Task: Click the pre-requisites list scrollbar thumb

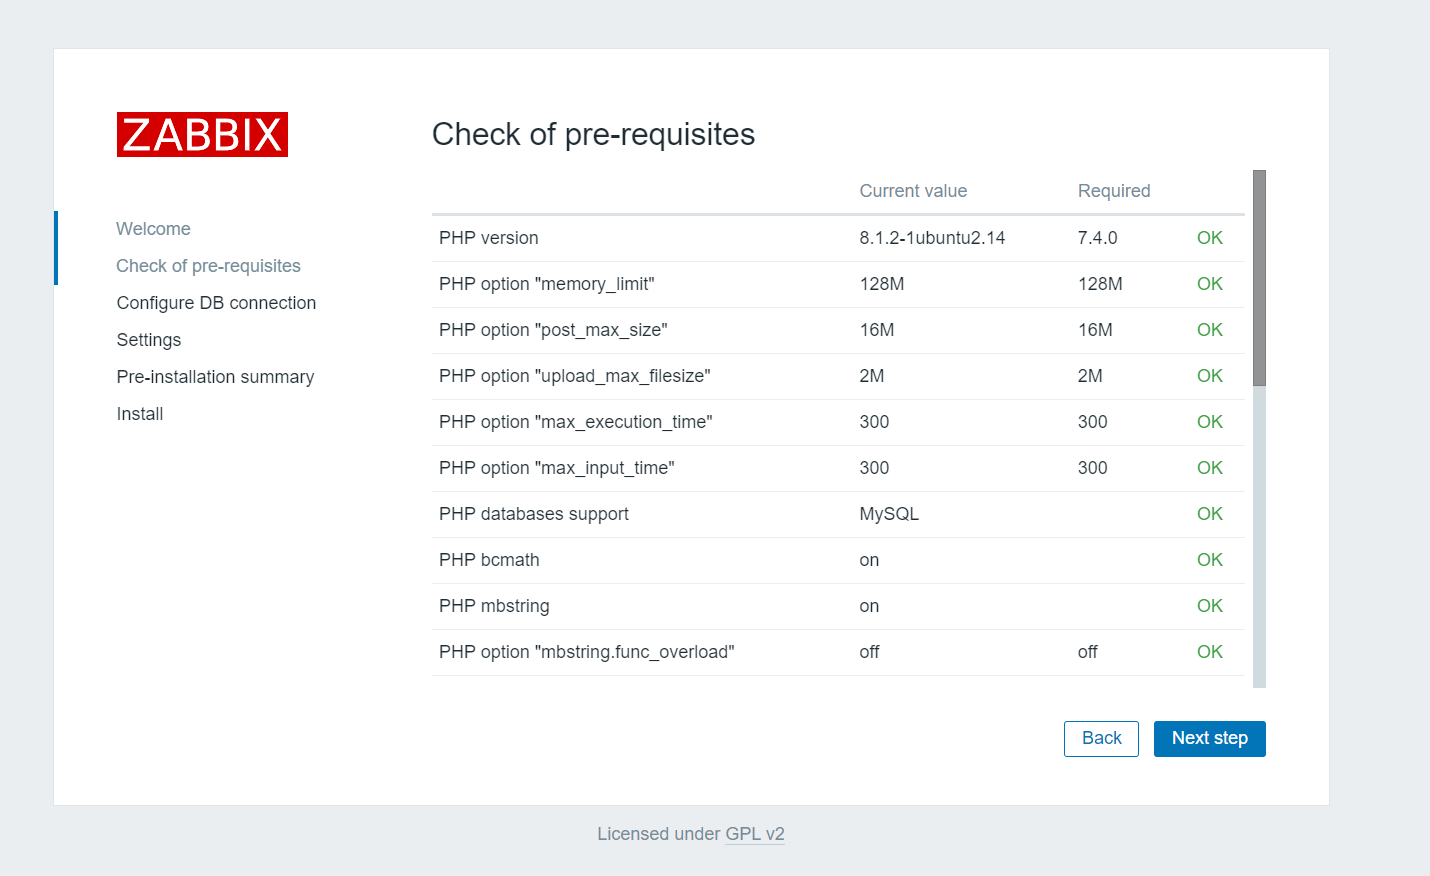Action: click(1259, 278)
